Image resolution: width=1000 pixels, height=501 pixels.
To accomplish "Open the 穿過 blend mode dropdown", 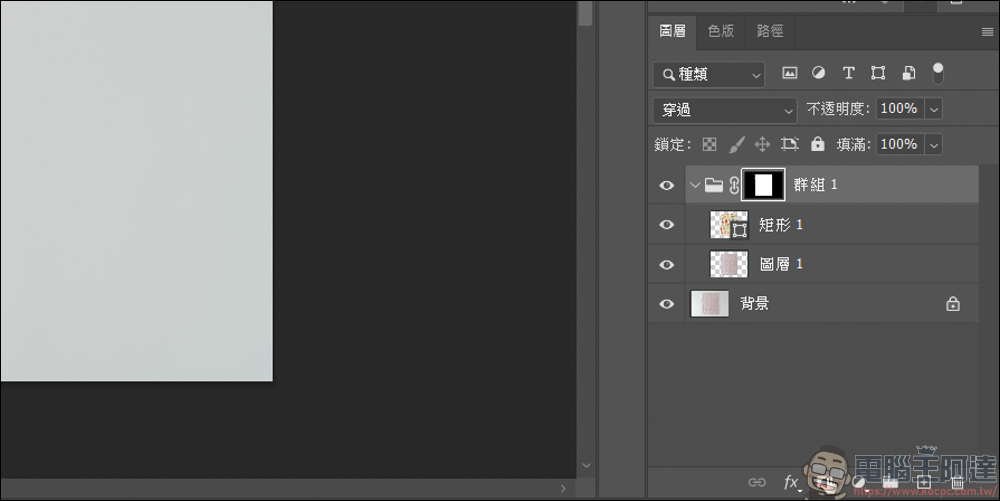I will (724, 110).
